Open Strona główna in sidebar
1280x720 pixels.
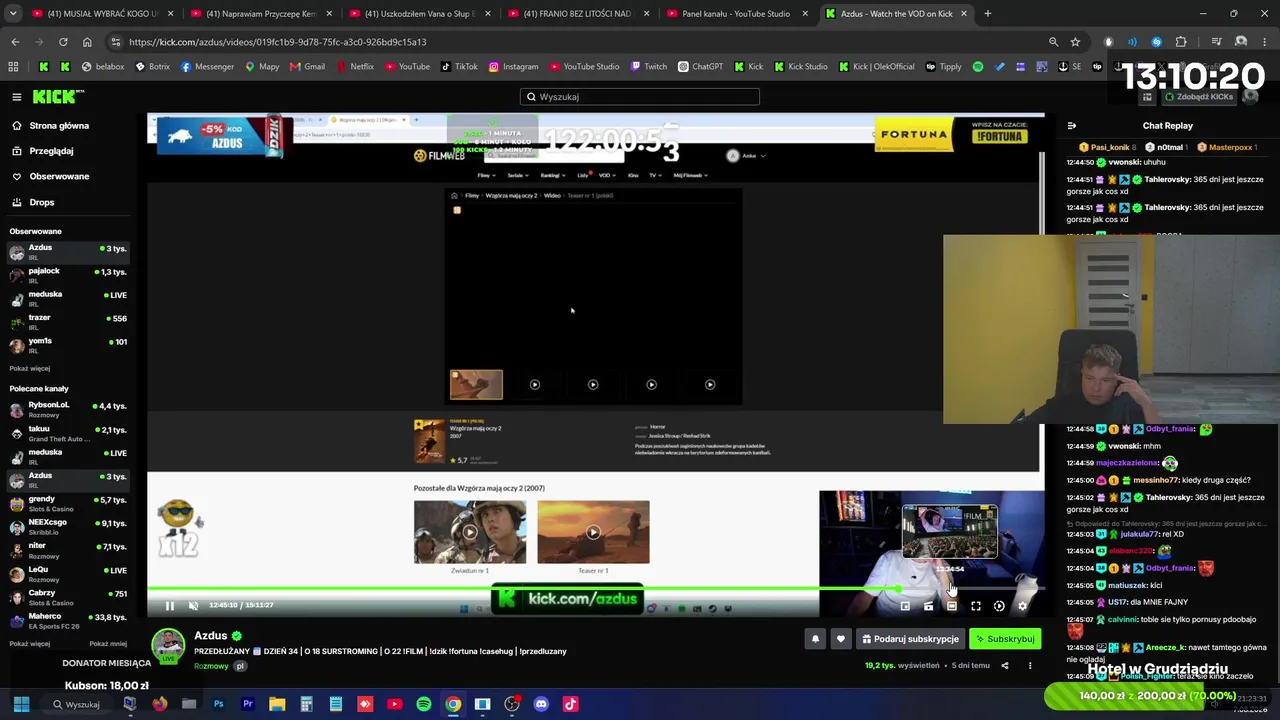click(x=59, y=126)
